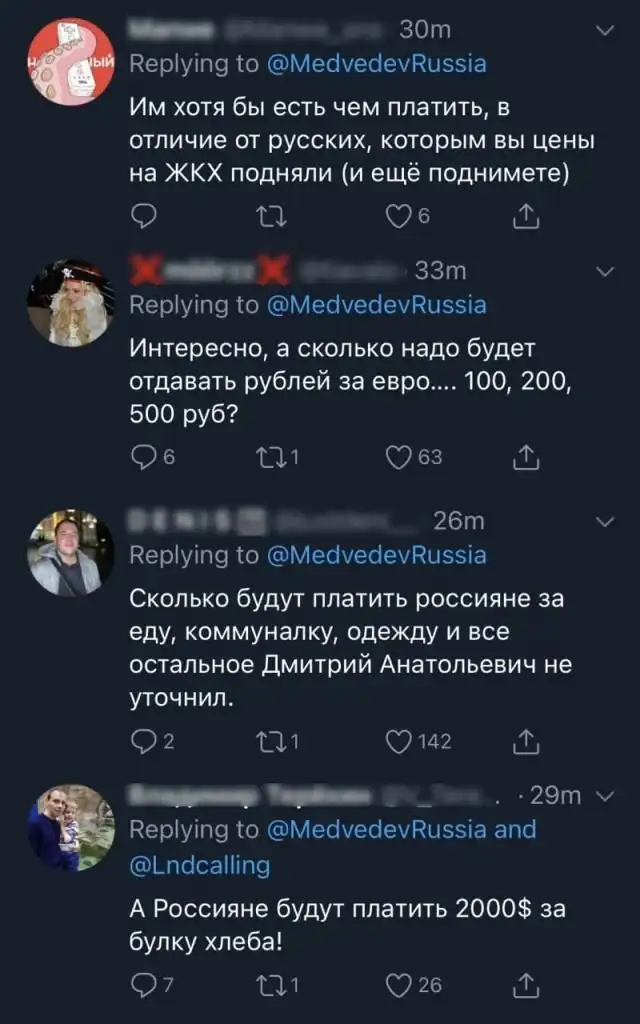Reply to the euro exchange rate tweet

coord(144,457)
